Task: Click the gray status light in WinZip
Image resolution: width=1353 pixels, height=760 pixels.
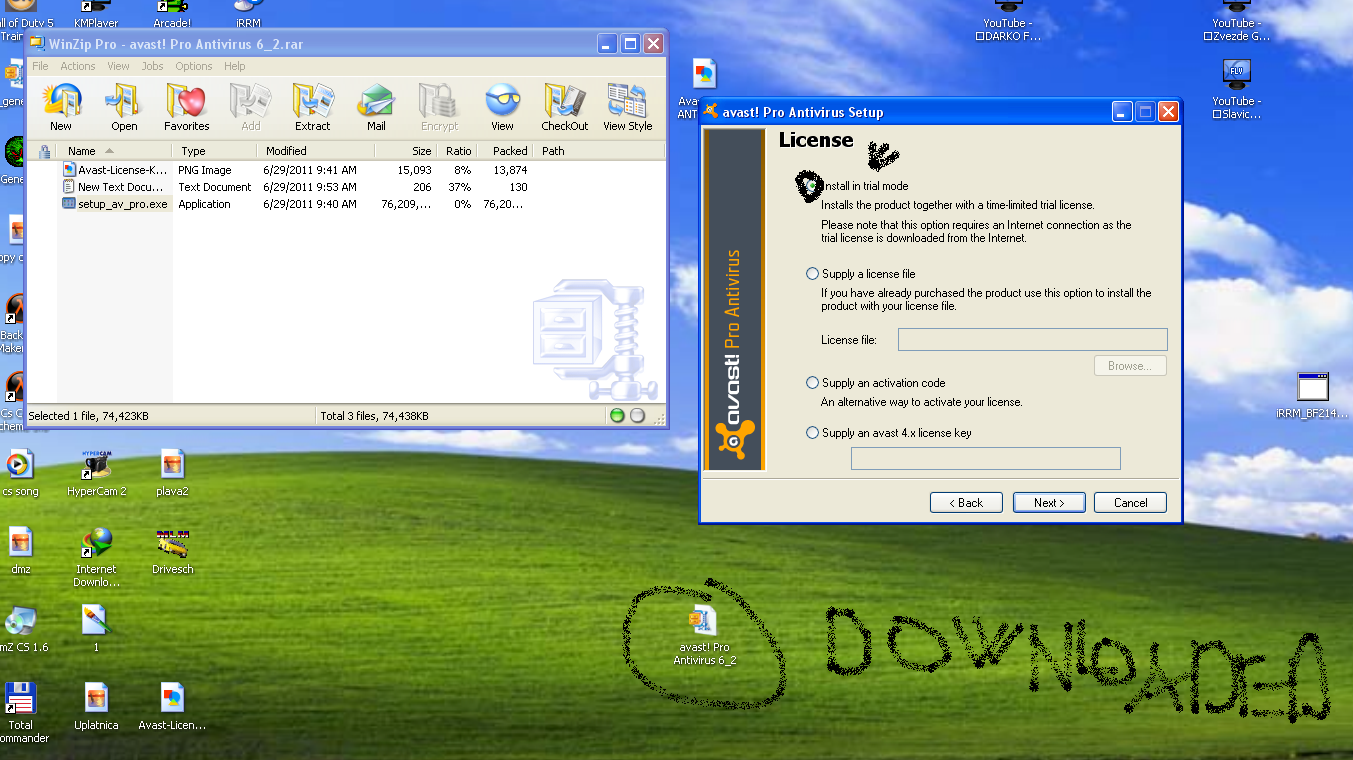Action: click(637, 416)
